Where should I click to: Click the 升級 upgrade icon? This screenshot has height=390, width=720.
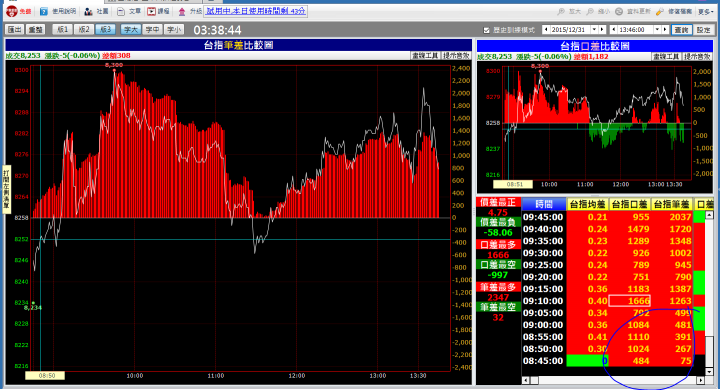182,11
